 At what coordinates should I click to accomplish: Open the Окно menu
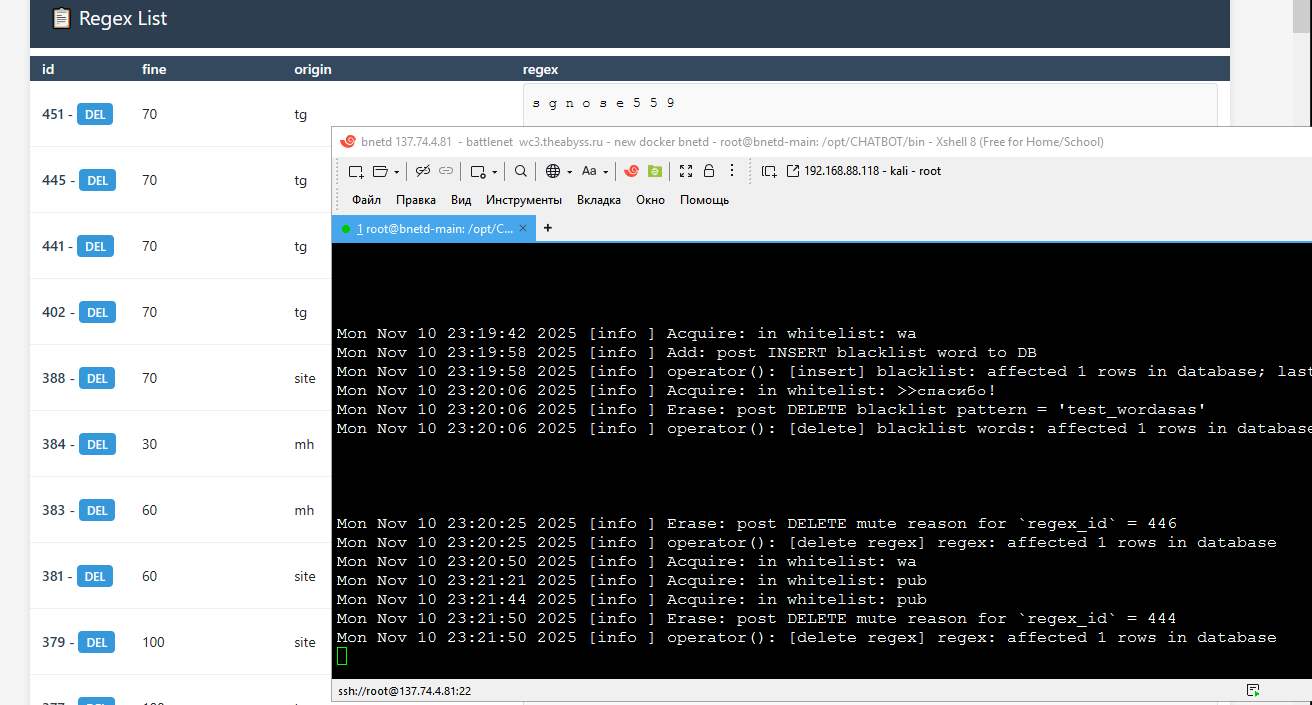coord(650,200)
